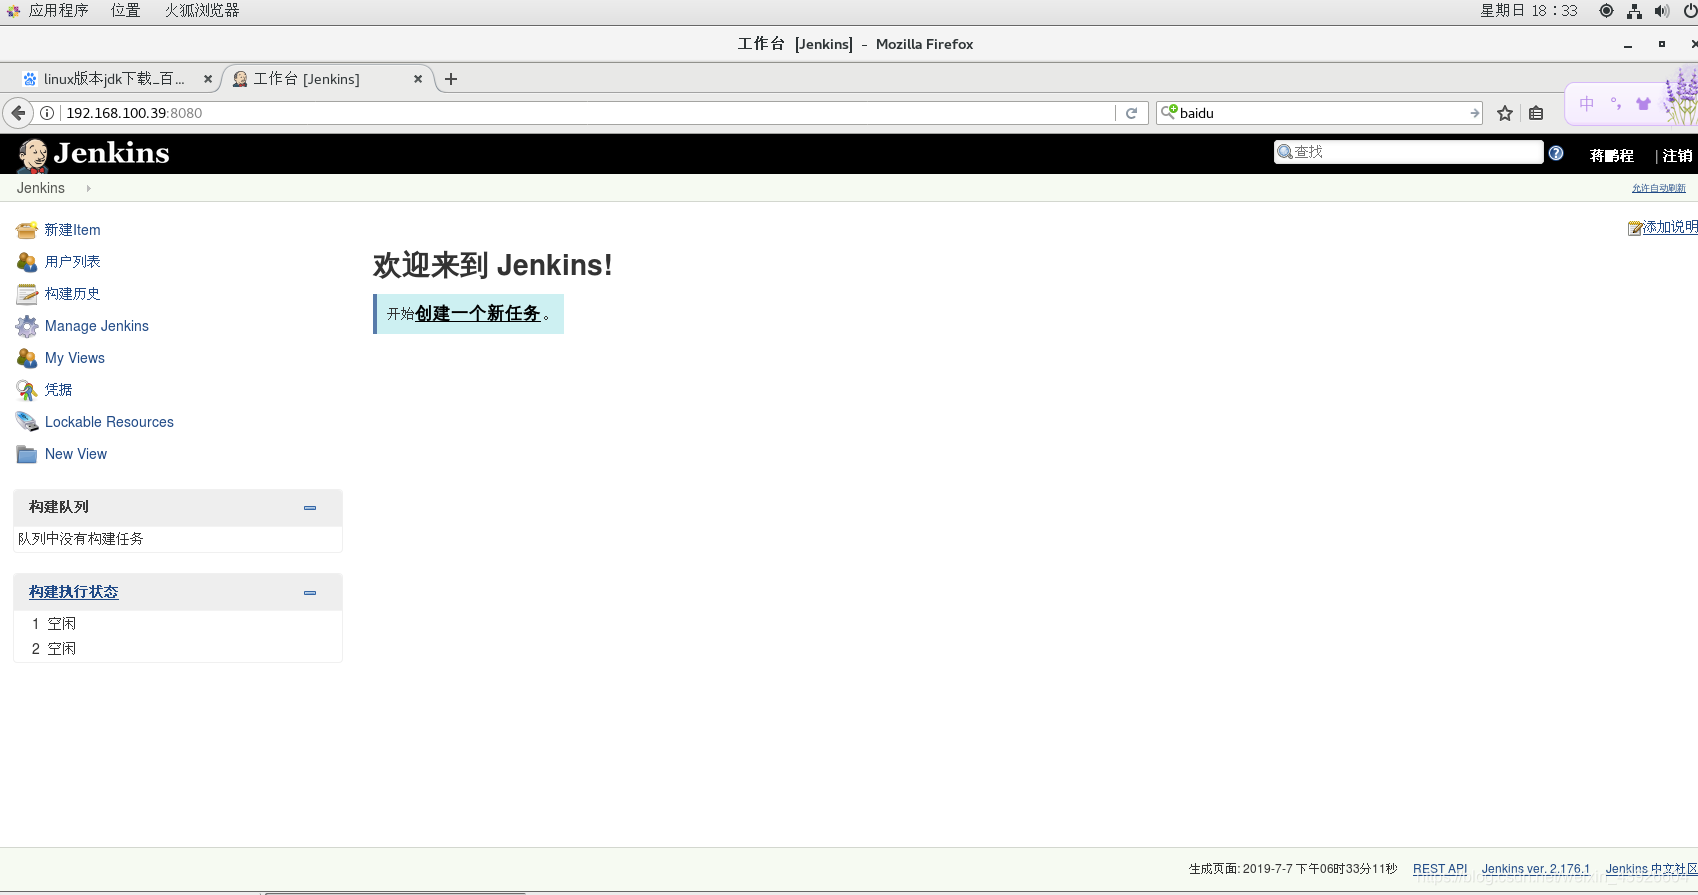Viewport: 1698px width, 895px height.
Task: Open new tab with plus button
Action: [451, 79]
